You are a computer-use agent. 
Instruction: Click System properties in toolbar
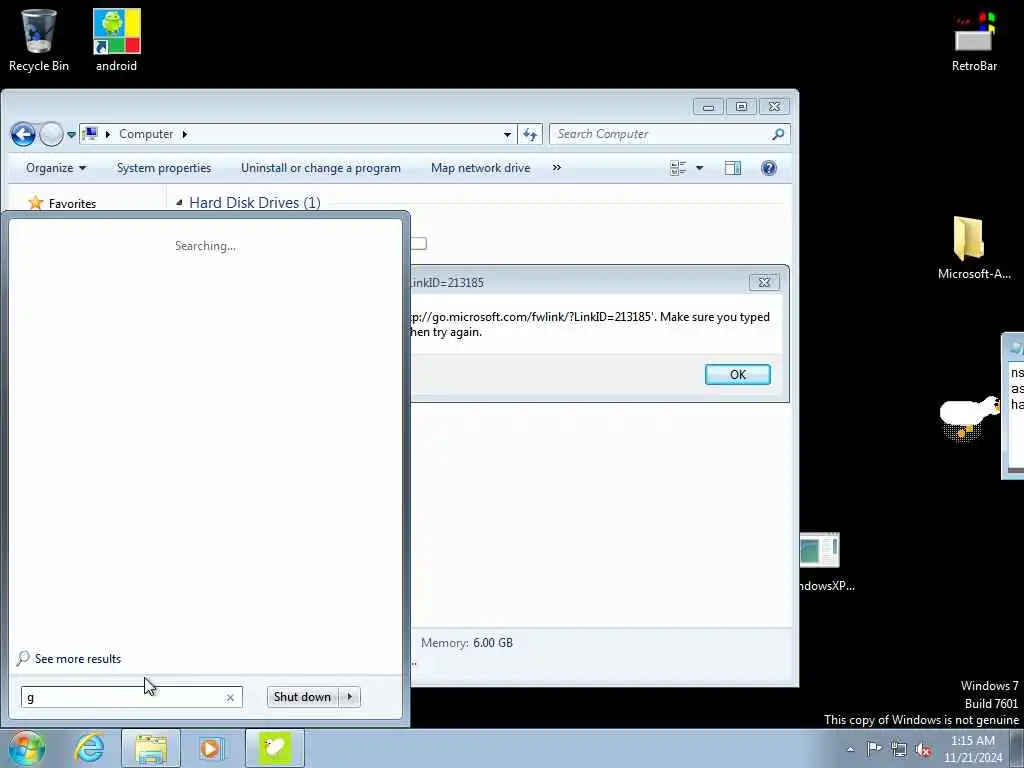click(x=164, y=168)
